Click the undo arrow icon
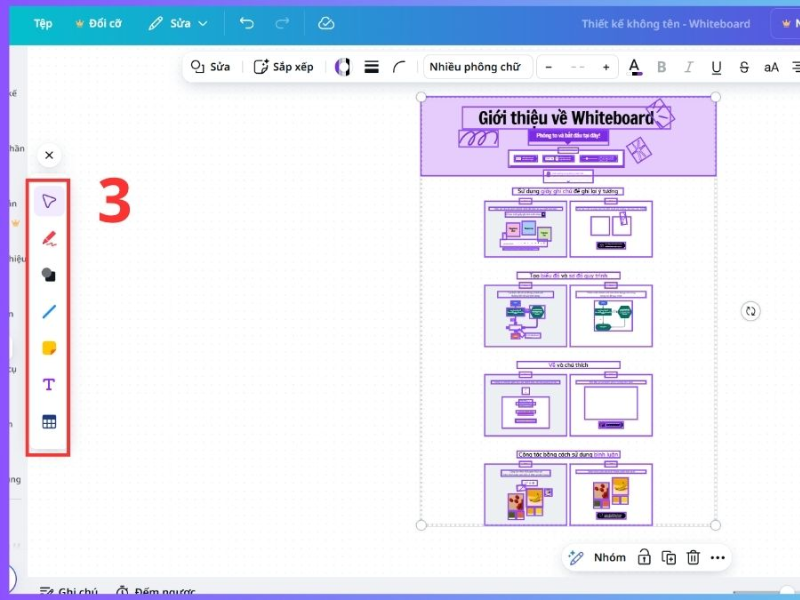Screen dimensions: 800x600 [246, 22]
